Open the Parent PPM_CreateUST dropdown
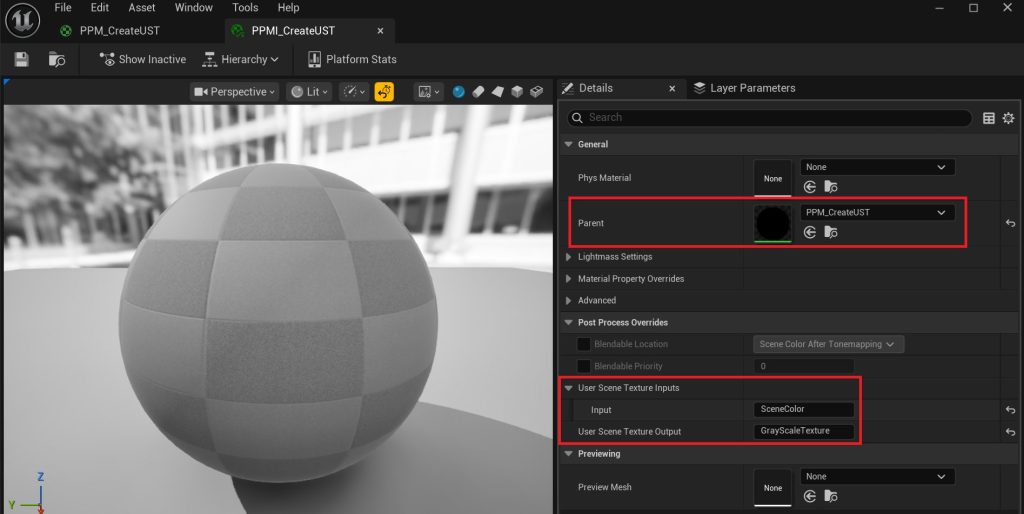This screenshot has height=514, width=1024. click(x=877, y=212)
